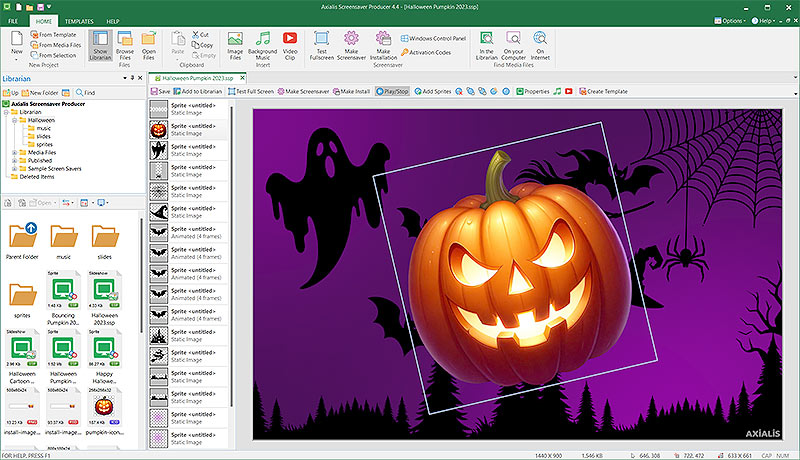Switch to the TEMPLATES ribbon tab
800x460 pixels.
pos(79,20)
